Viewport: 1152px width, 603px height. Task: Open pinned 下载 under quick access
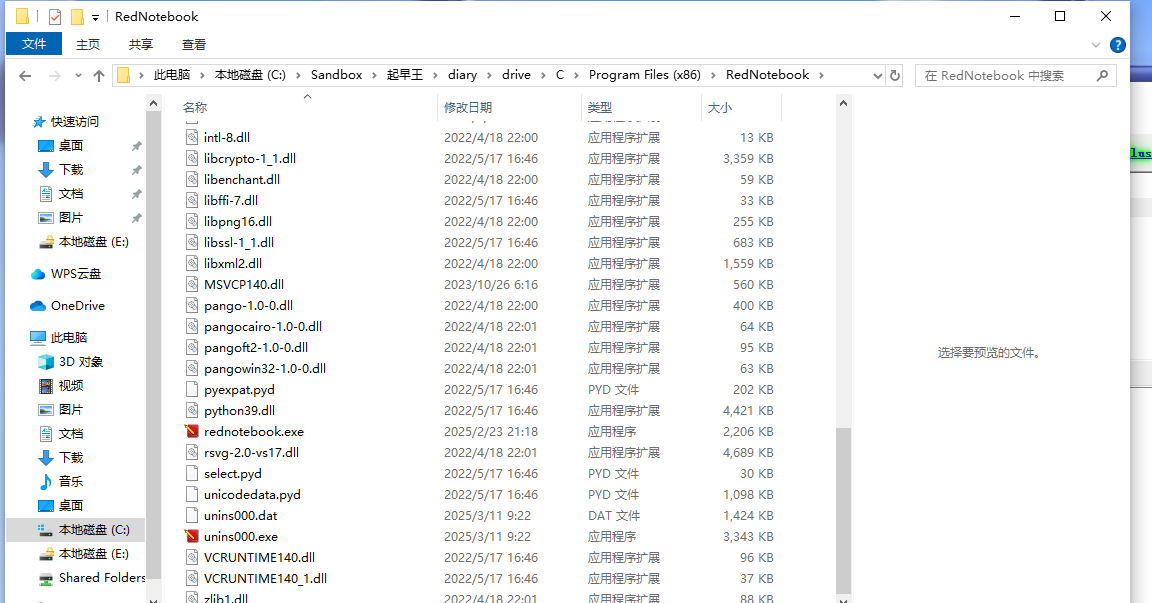point(71,170)
